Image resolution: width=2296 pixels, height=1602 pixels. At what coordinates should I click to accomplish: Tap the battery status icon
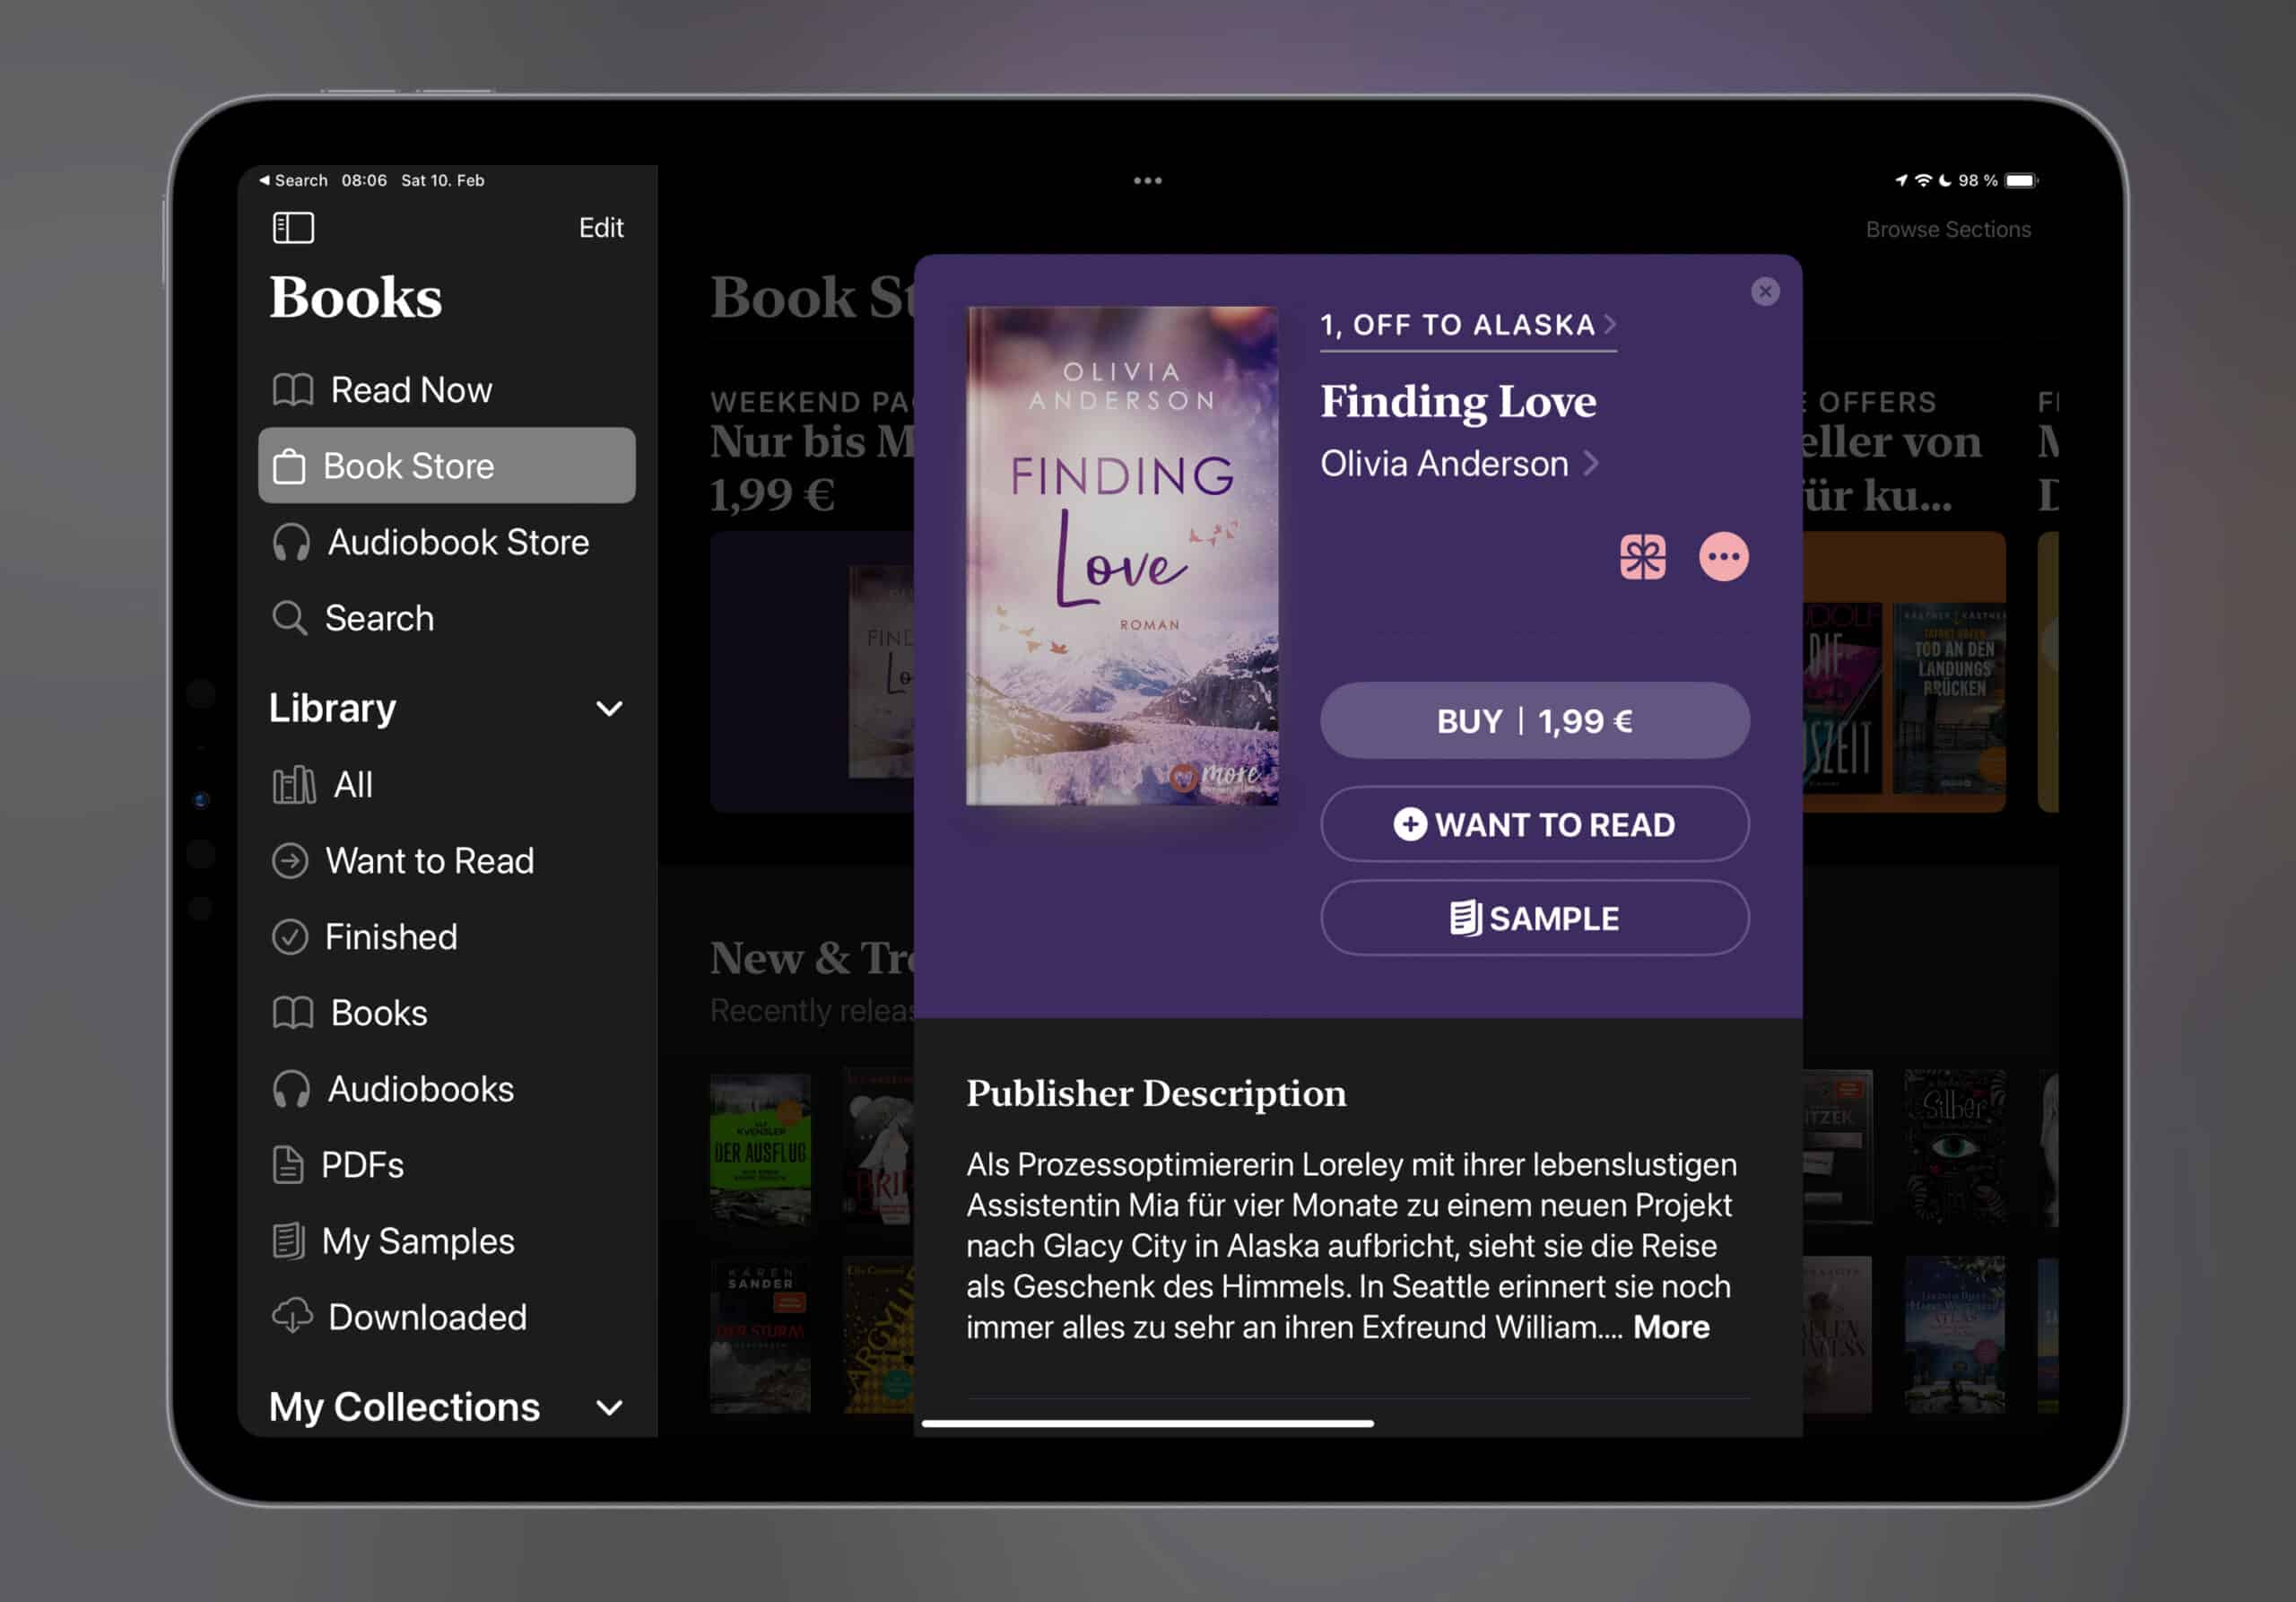point(2021,181)
